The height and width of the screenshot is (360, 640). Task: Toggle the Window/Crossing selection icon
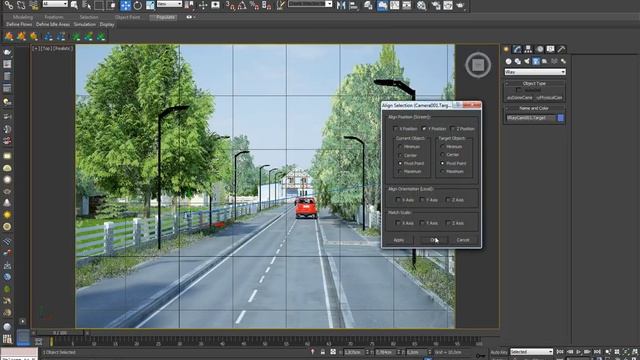[111, 5]
